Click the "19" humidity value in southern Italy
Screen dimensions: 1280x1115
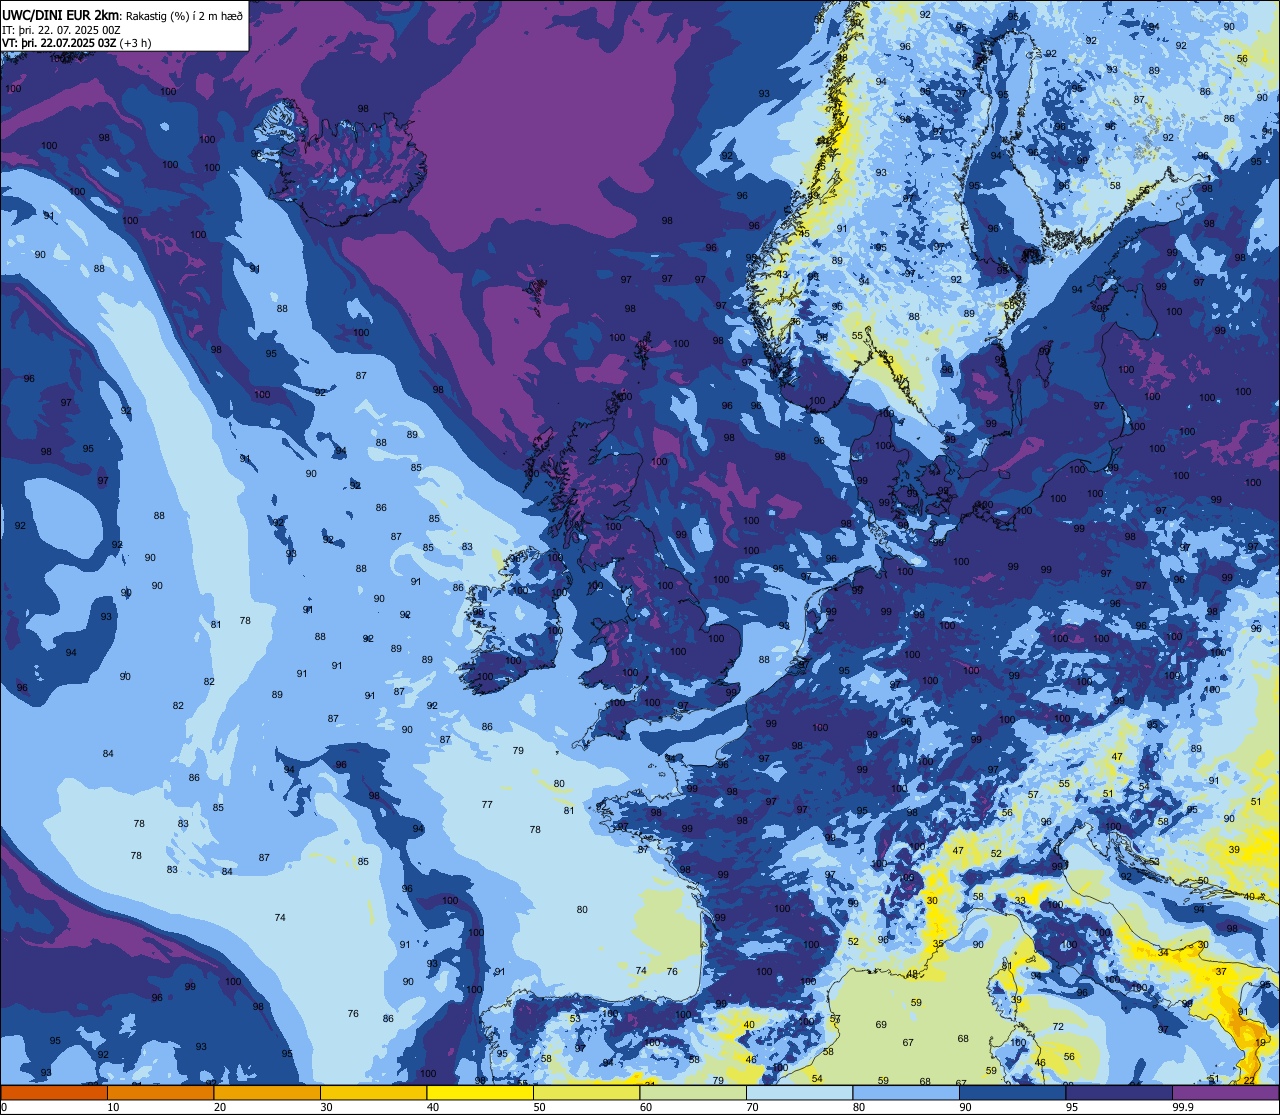pos(1260,1042)
